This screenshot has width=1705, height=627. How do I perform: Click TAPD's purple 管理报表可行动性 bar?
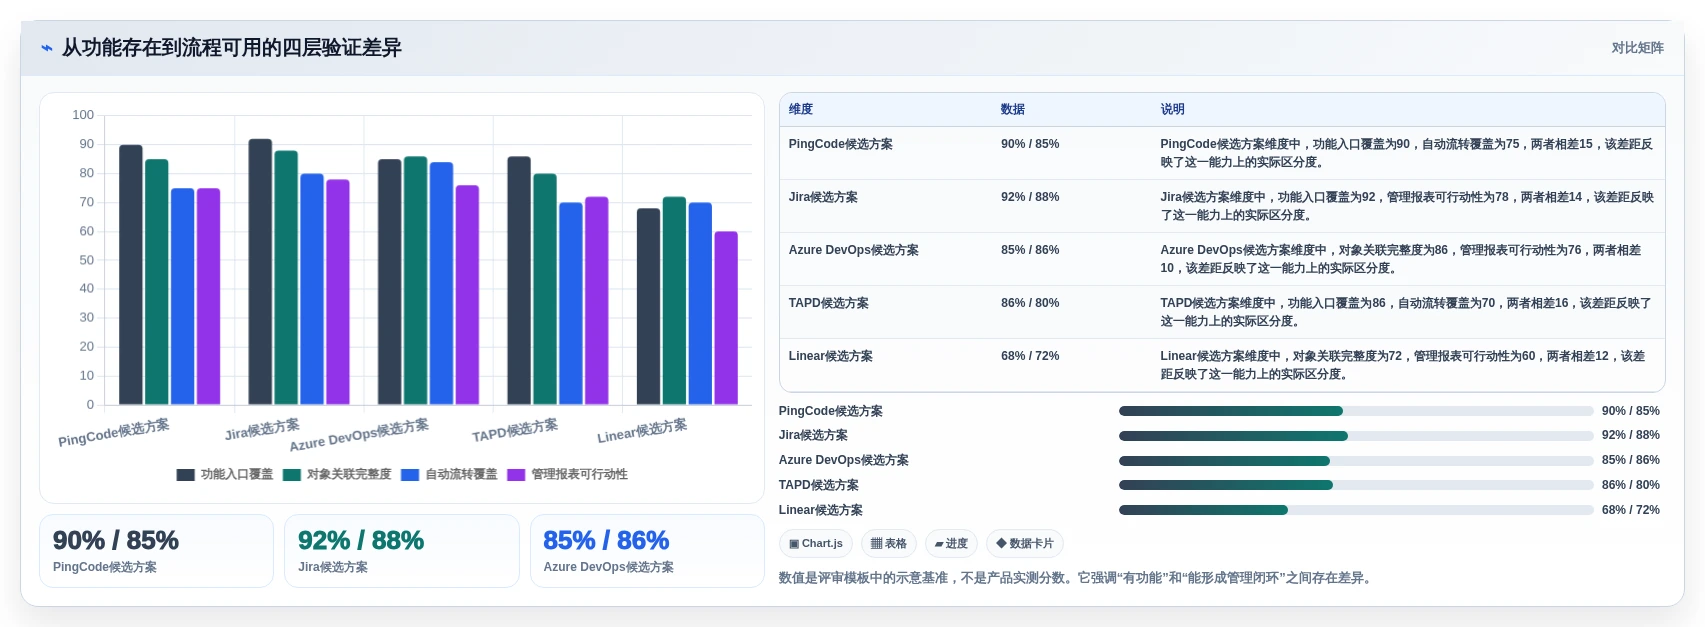(597, 301)
